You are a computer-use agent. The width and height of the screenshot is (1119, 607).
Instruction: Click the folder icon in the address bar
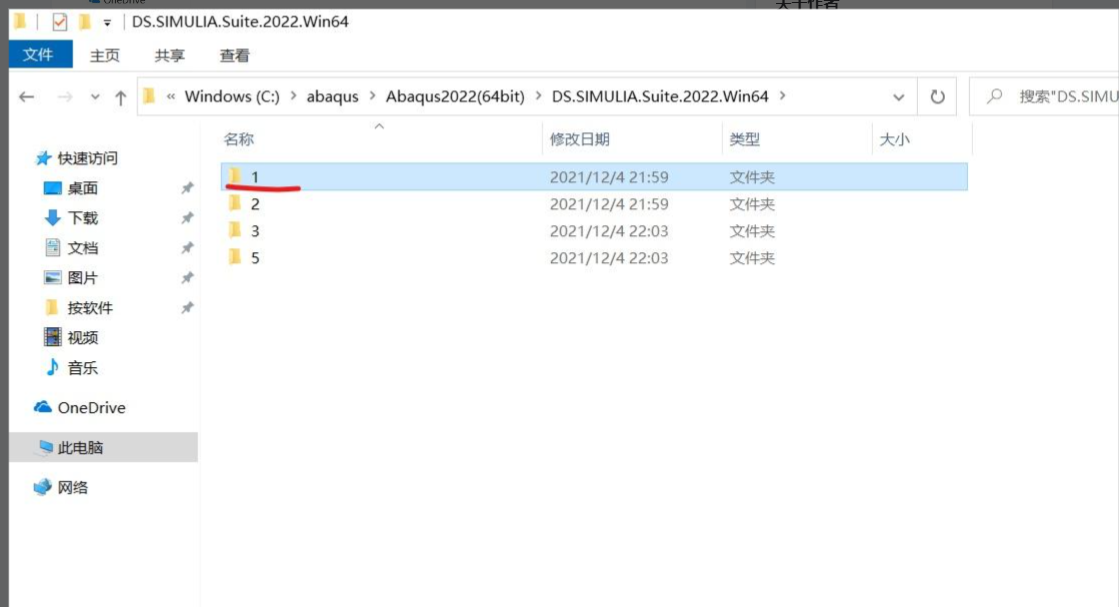pyautogui.click(x=148, y=96)
